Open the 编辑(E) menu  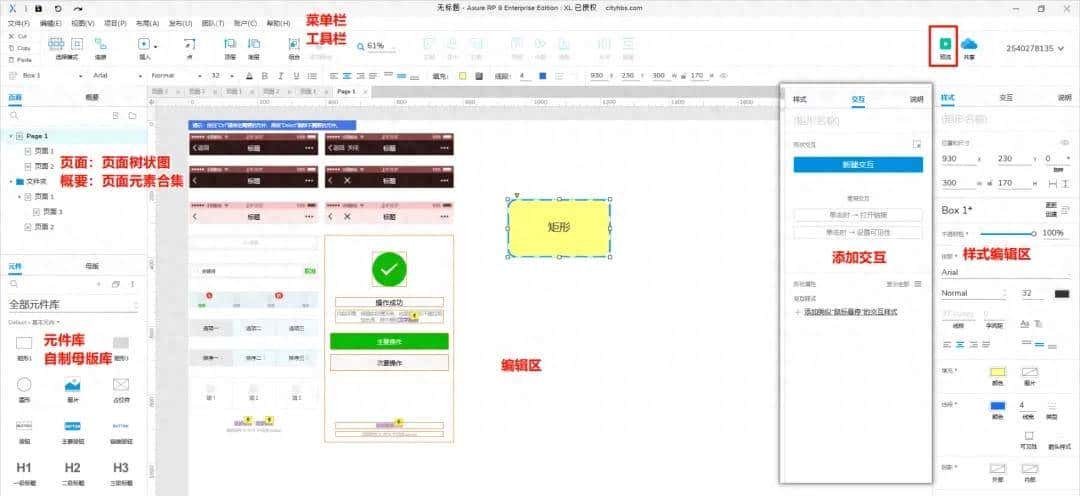click(50, 23)
